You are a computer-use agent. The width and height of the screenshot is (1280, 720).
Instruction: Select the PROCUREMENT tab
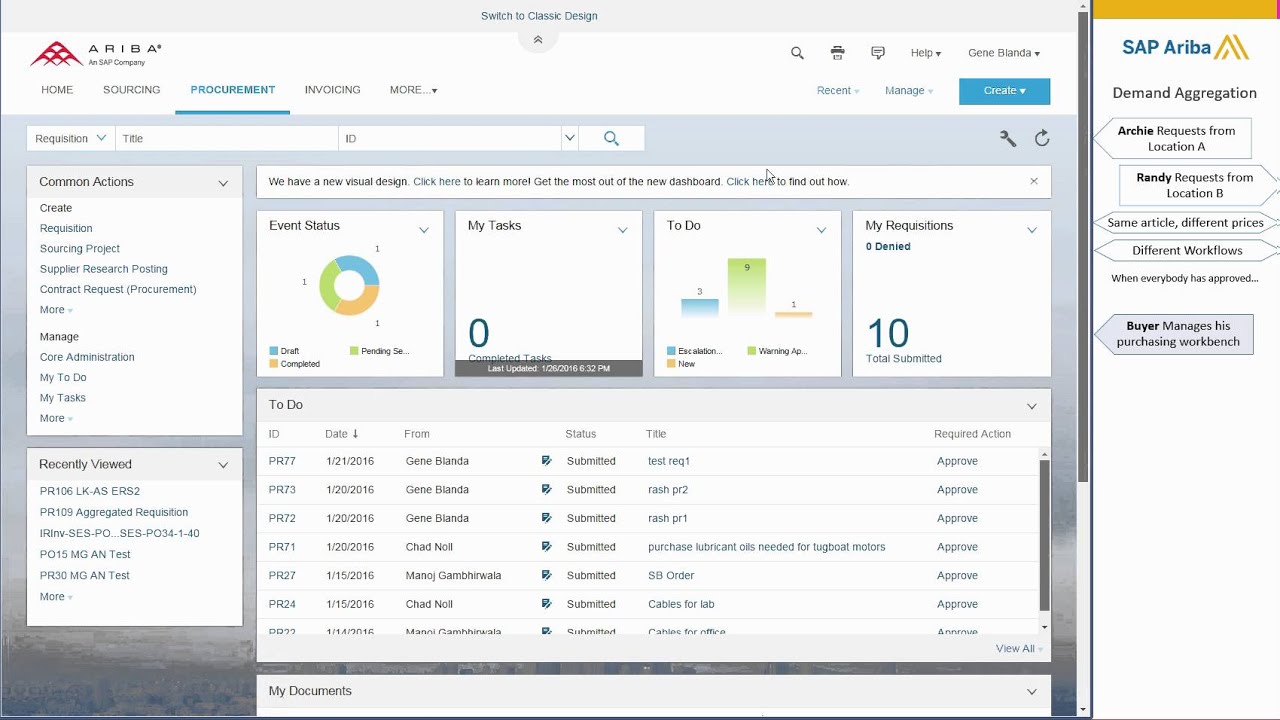click(233, 90)
